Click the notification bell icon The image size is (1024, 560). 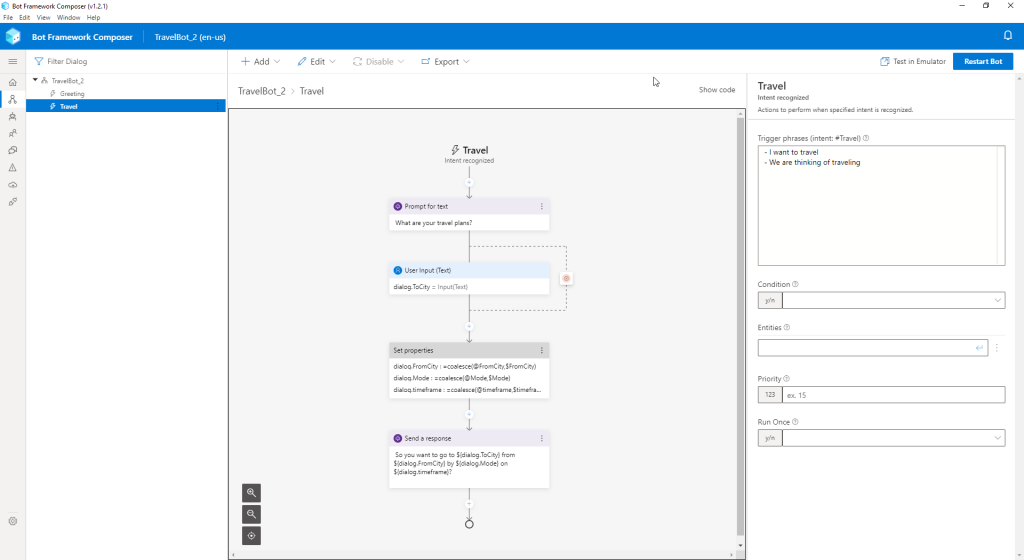[x=1008, y=35]
